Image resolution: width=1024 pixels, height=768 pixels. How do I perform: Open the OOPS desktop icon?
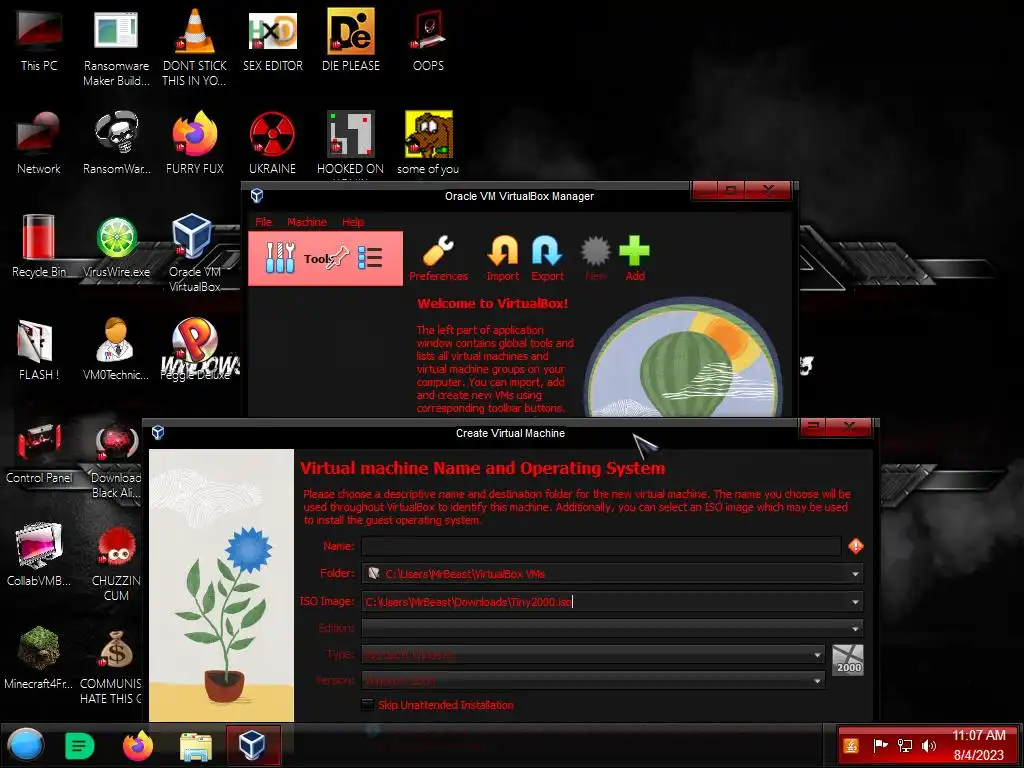[x=428, y=40]
